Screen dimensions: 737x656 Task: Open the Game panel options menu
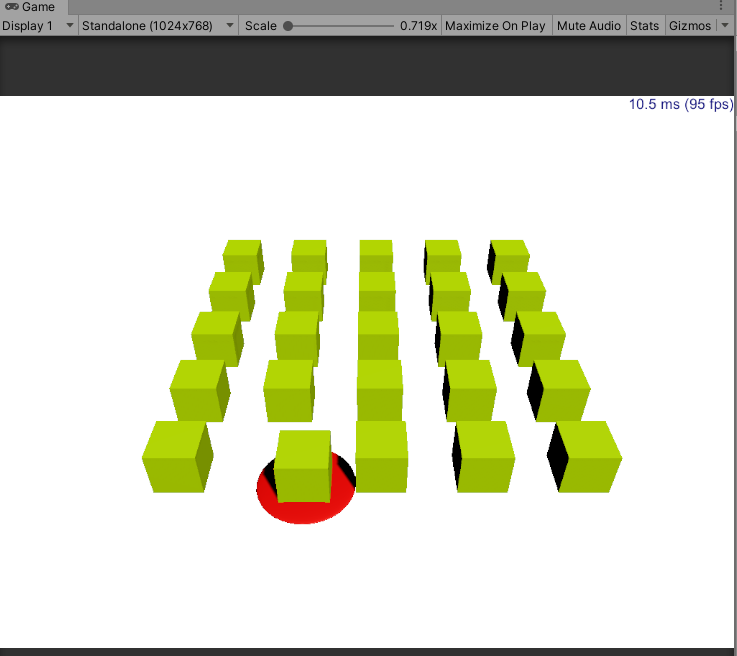pyautogui.click(x=721, y=6)
